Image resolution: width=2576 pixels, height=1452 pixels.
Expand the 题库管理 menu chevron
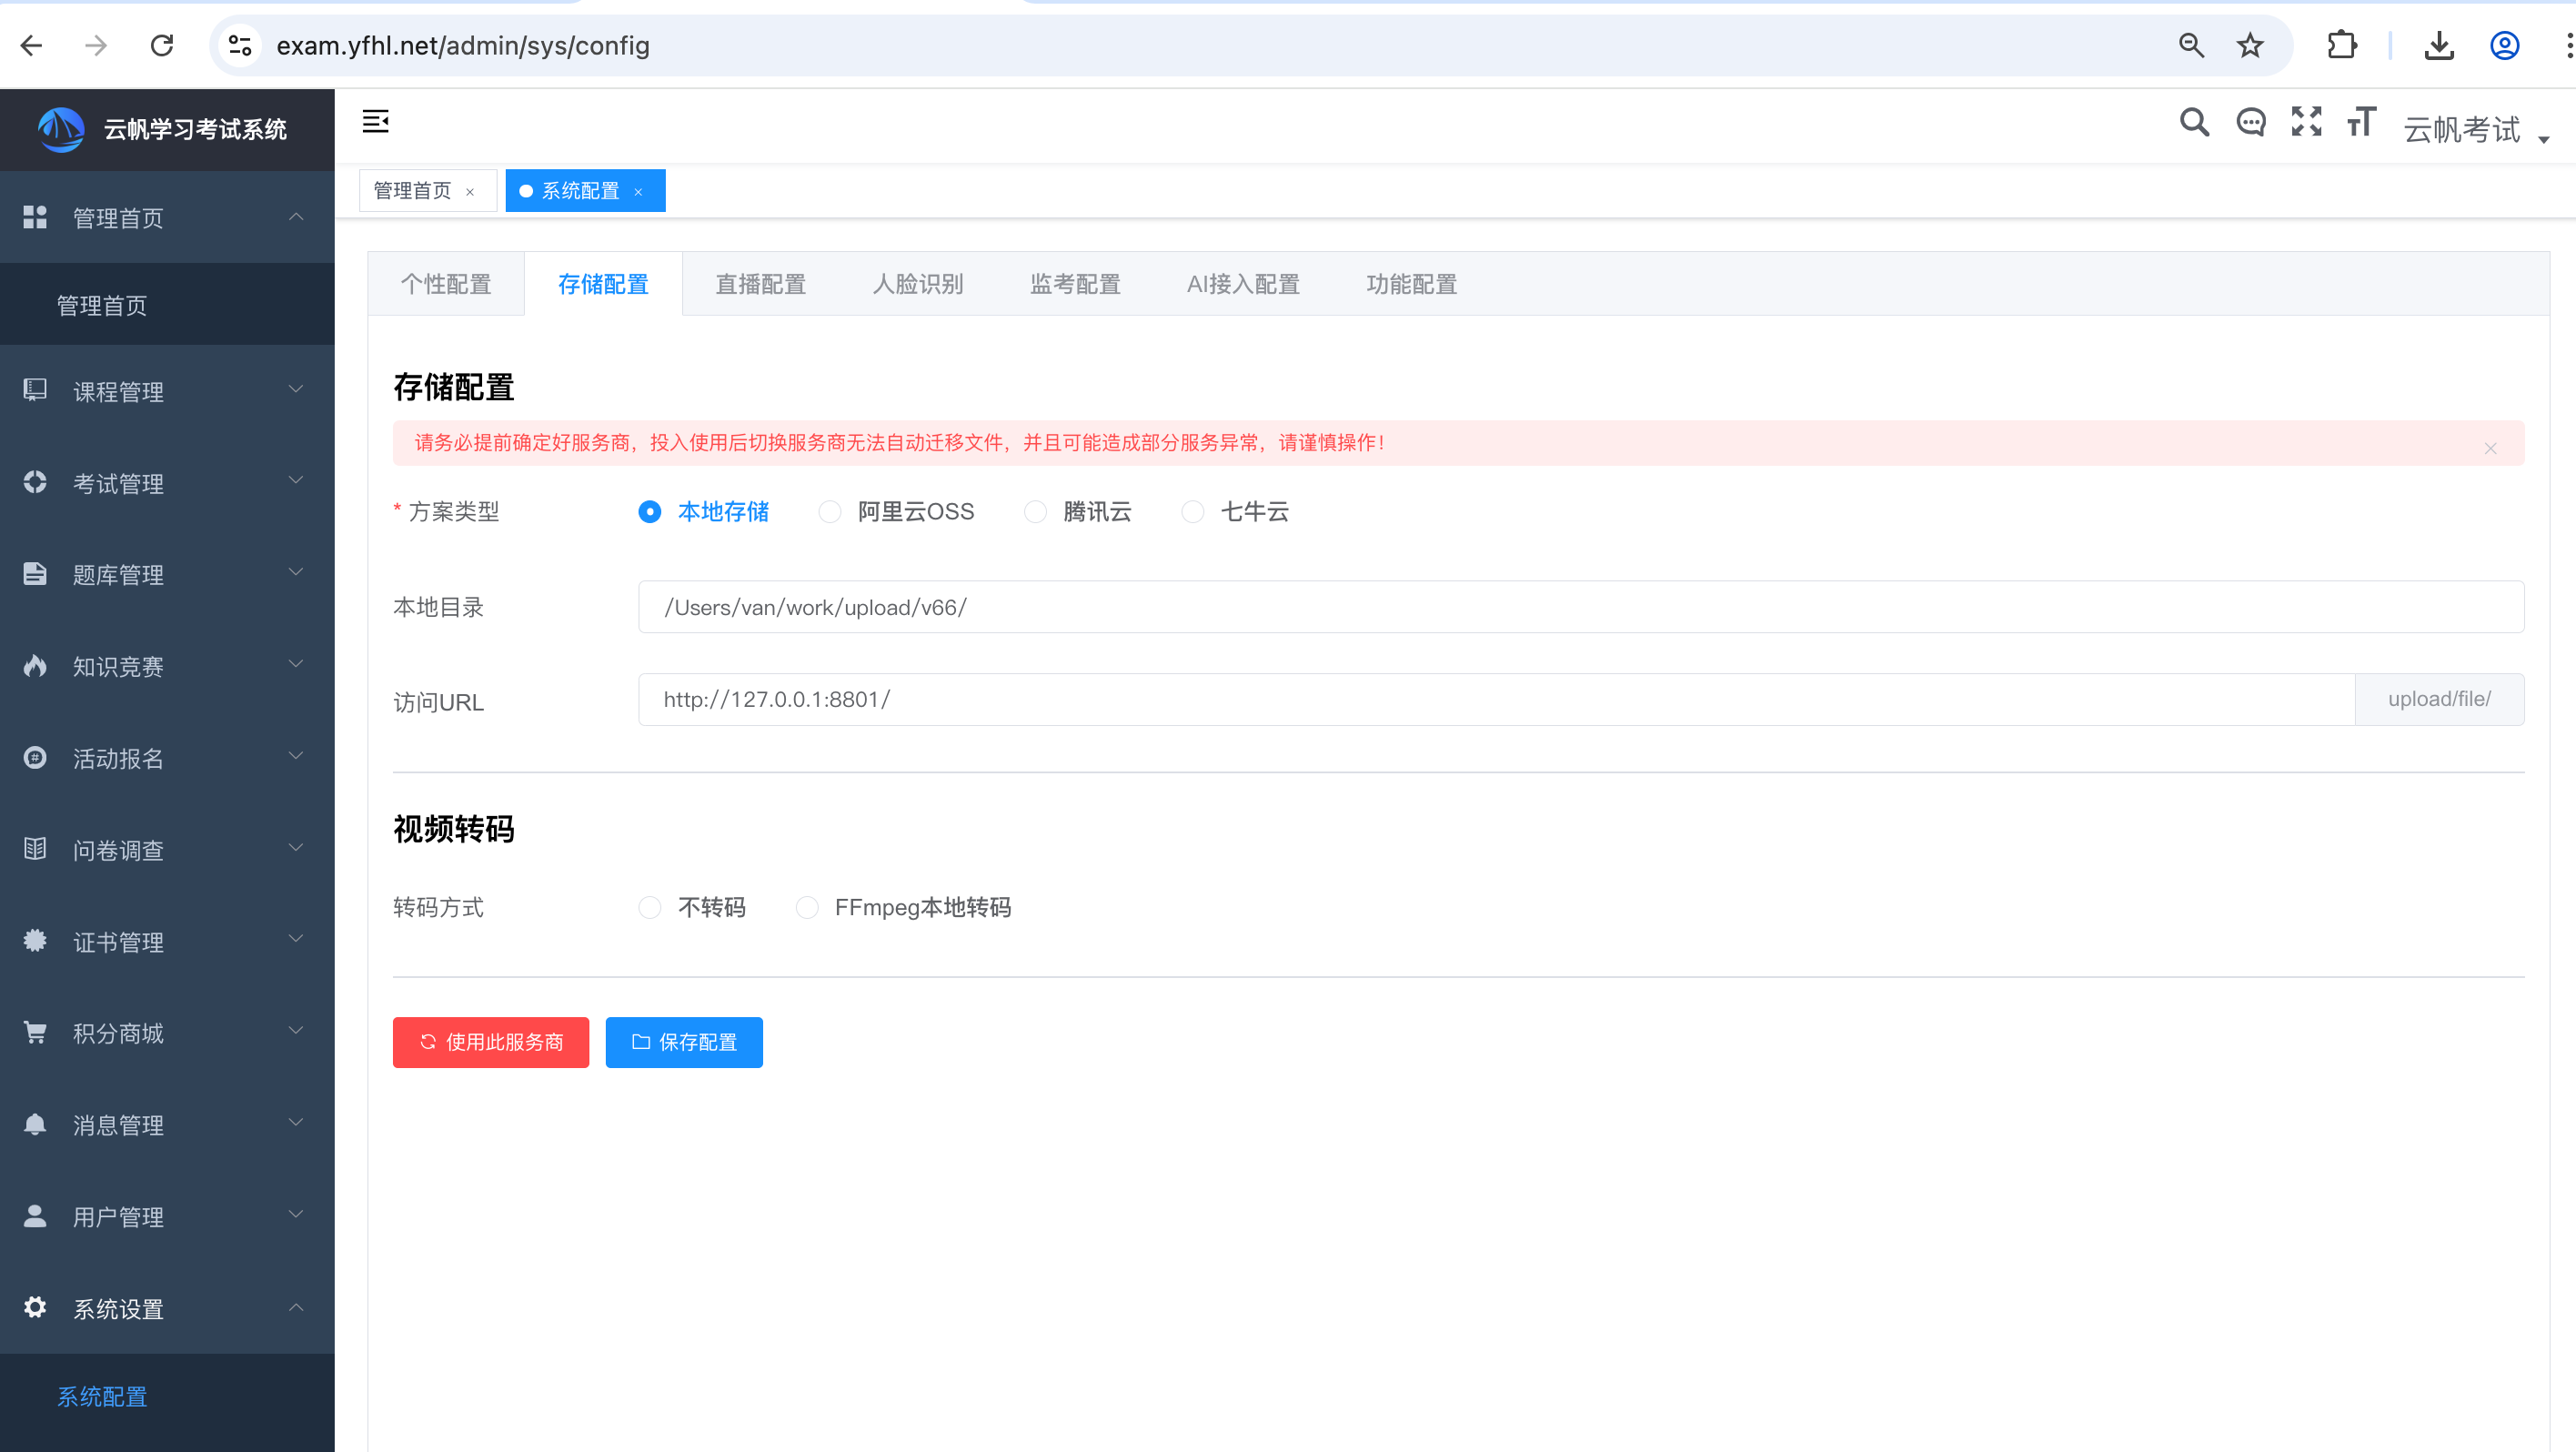(296, 573)
